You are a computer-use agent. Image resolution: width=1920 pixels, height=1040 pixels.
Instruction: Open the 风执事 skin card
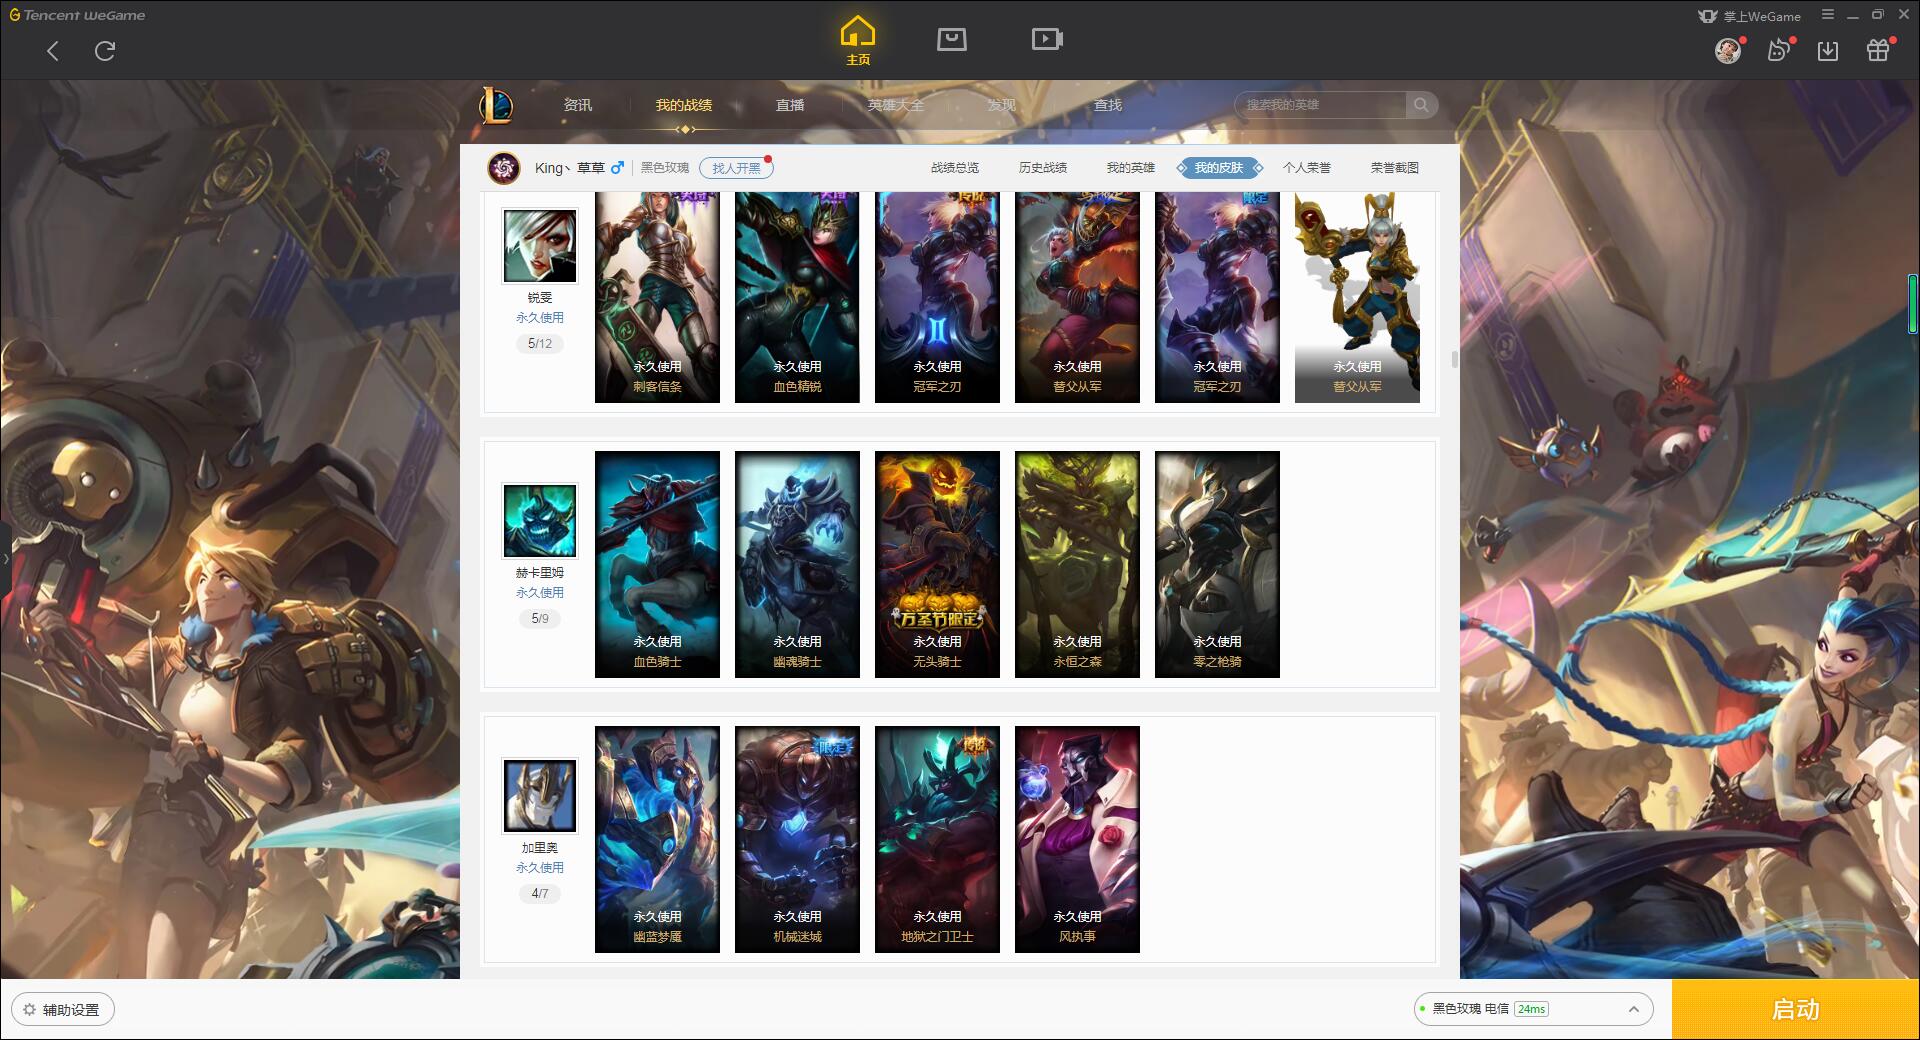pos(1077,839)
